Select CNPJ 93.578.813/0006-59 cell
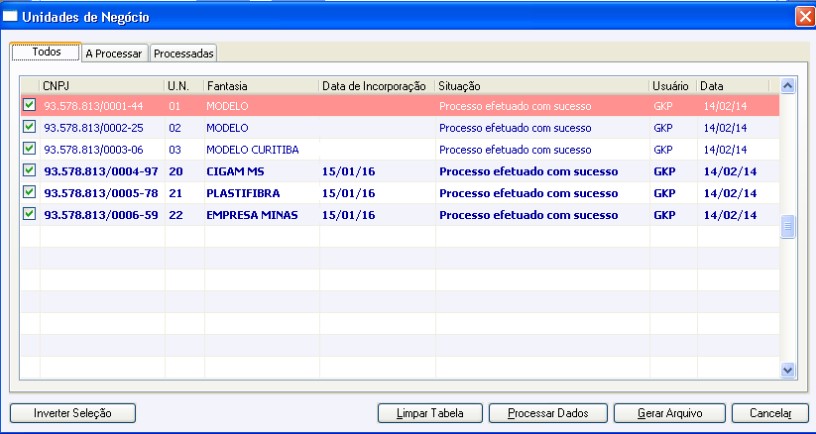 point(101,215)
